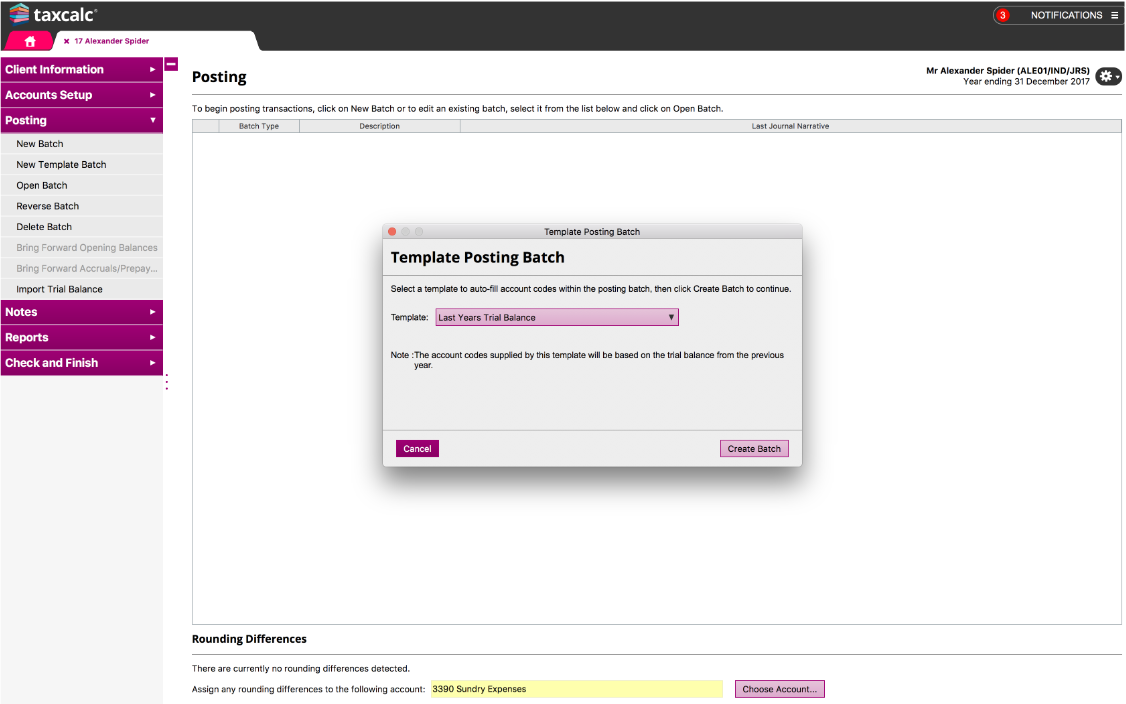1126x704 pixels.
Task: Click the taxcalc logo
Action: pos(54,14)
